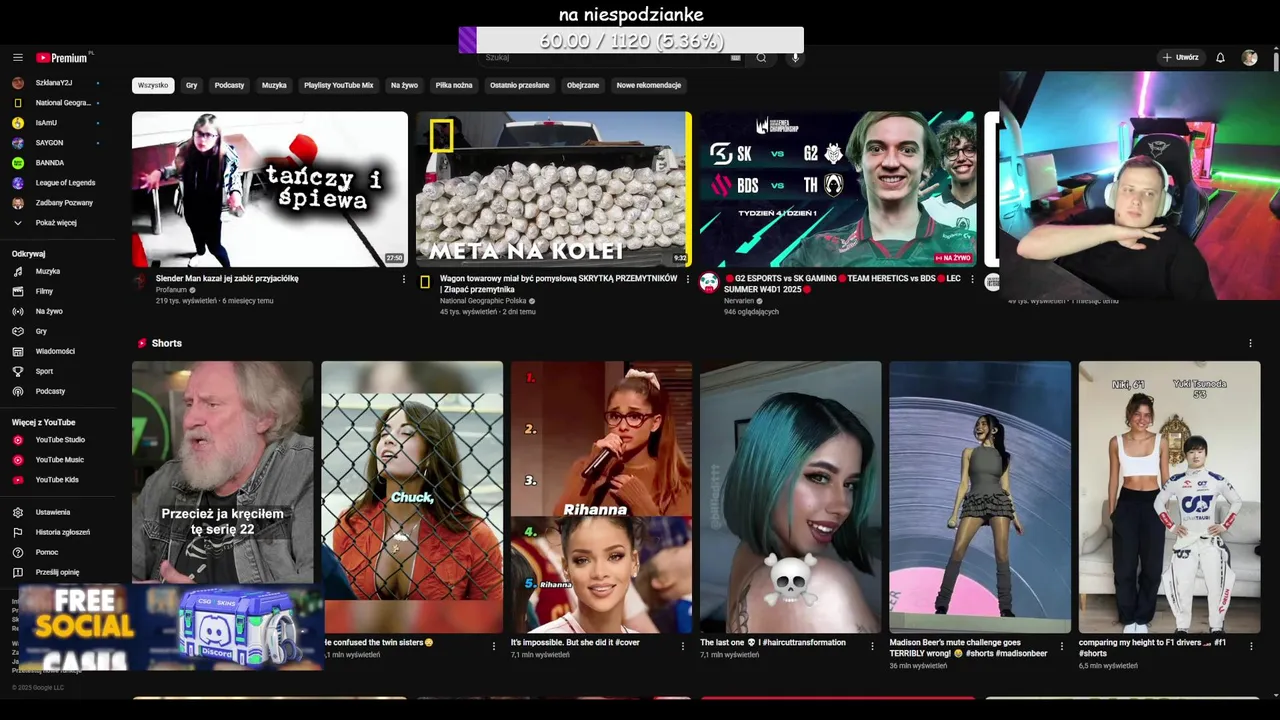Open G2 Esports vs SK Gaming live thumbnail
Image resolution: width=1280 pixels, height=720 pixels.
[838, 189]
